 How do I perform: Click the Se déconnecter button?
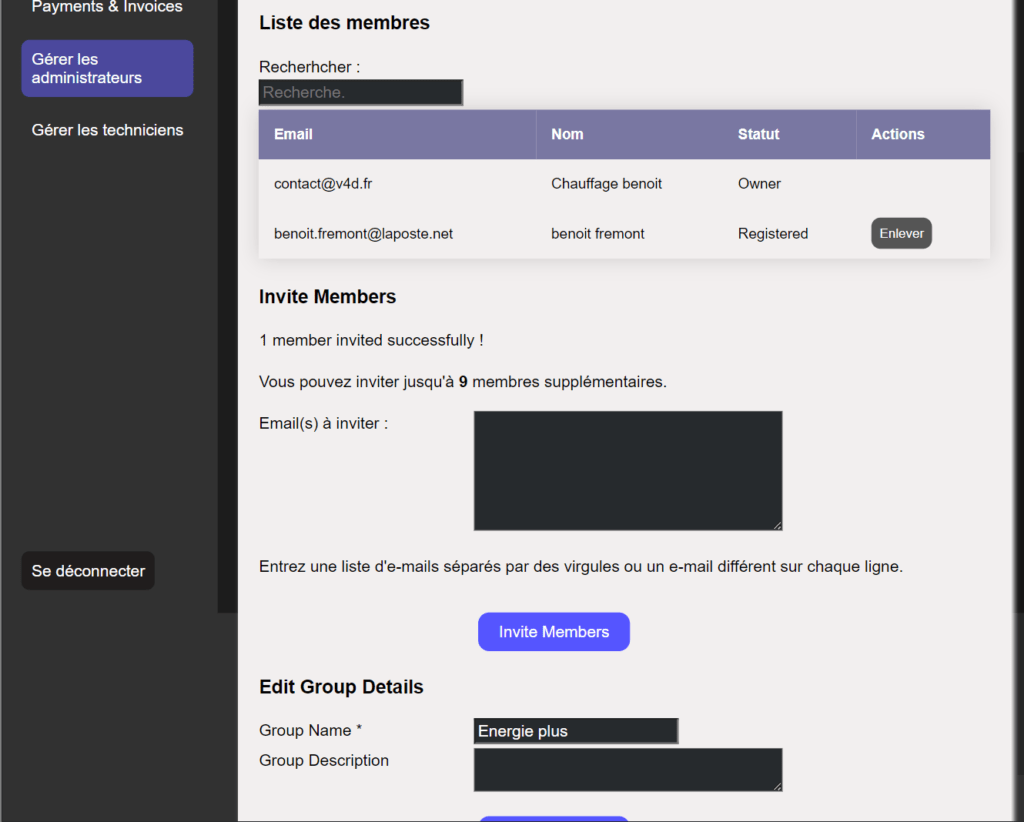tap(88, 571)
